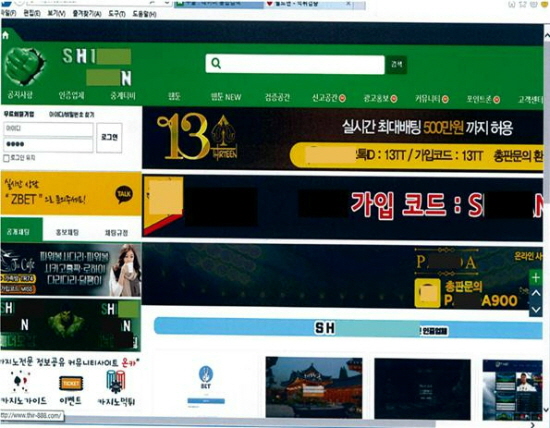Close the active browser tab
The height and width of the screenshot is (428, 550).
348,3
